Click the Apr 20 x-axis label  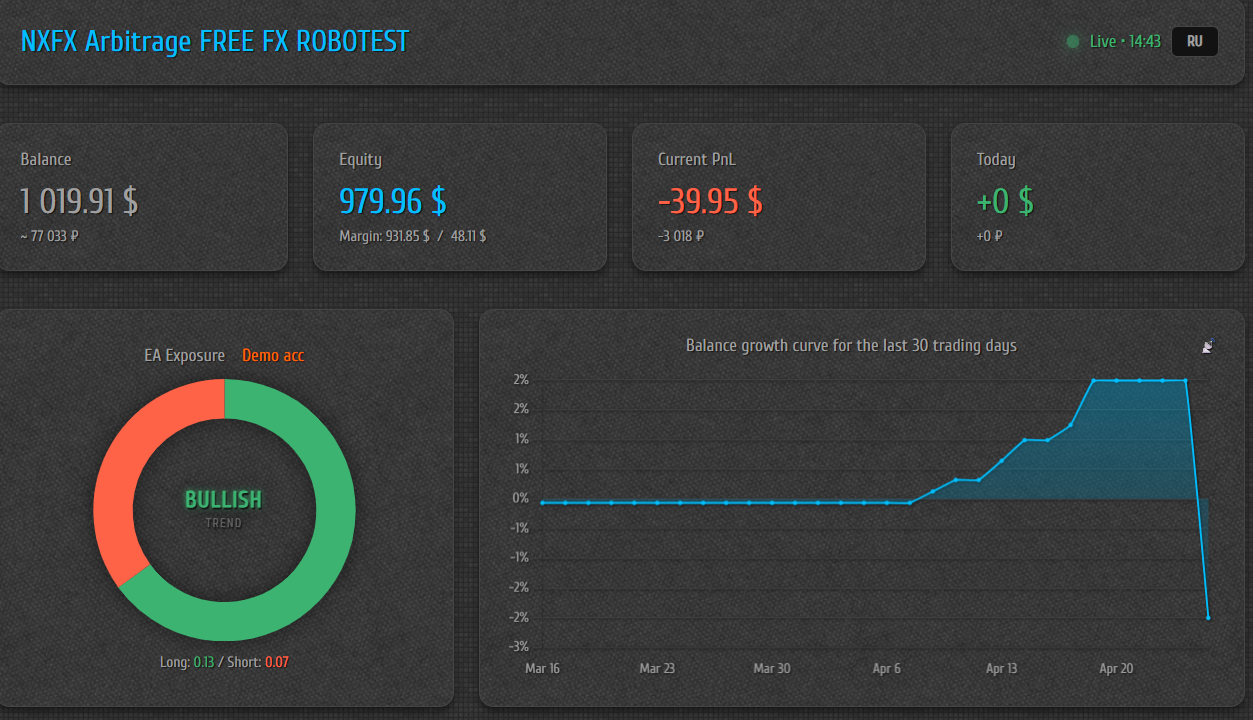tap(1116, 668)
